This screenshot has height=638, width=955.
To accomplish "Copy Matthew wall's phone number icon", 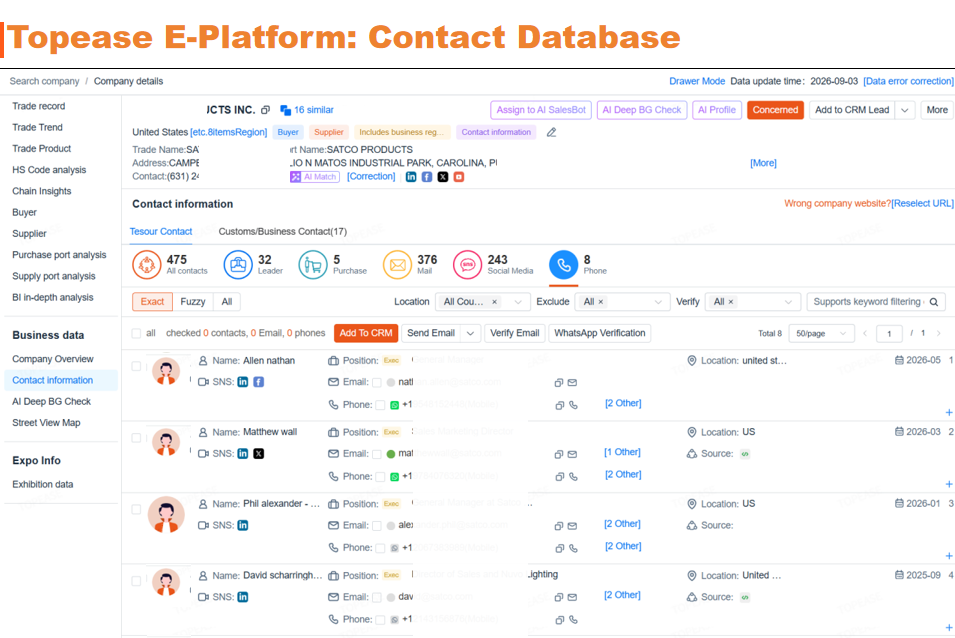I will (x=559, y=477).
